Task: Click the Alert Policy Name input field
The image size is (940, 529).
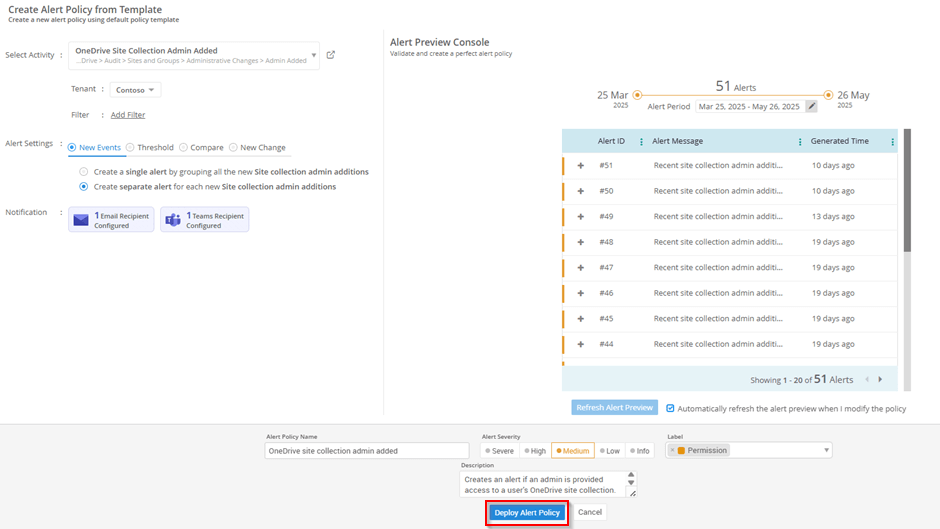Action: click(x=367, y=450)
